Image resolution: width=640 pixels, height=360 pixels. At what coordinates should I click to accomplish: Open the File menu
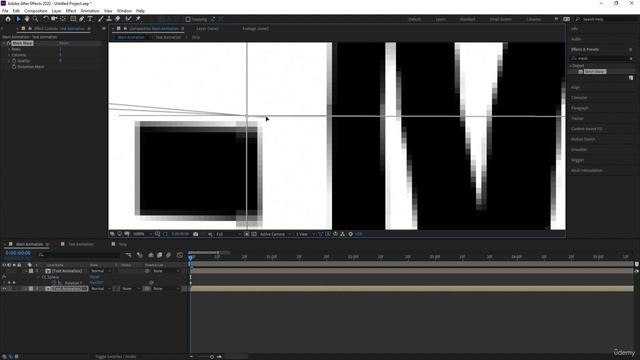click(x=5, y=11)
